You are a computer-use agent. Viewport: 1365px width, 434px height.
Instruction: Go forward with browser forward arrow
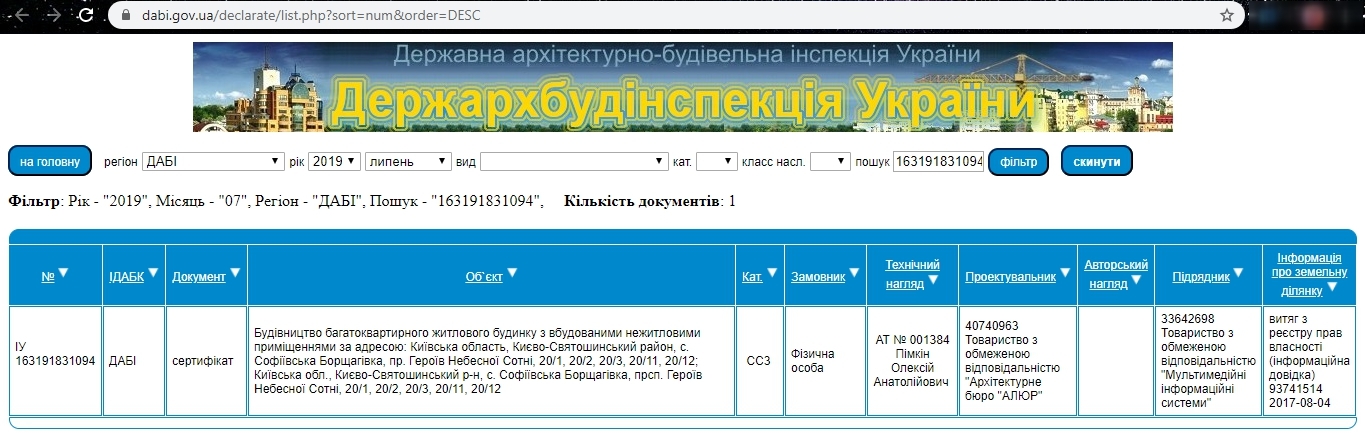[x=53, y=15]
